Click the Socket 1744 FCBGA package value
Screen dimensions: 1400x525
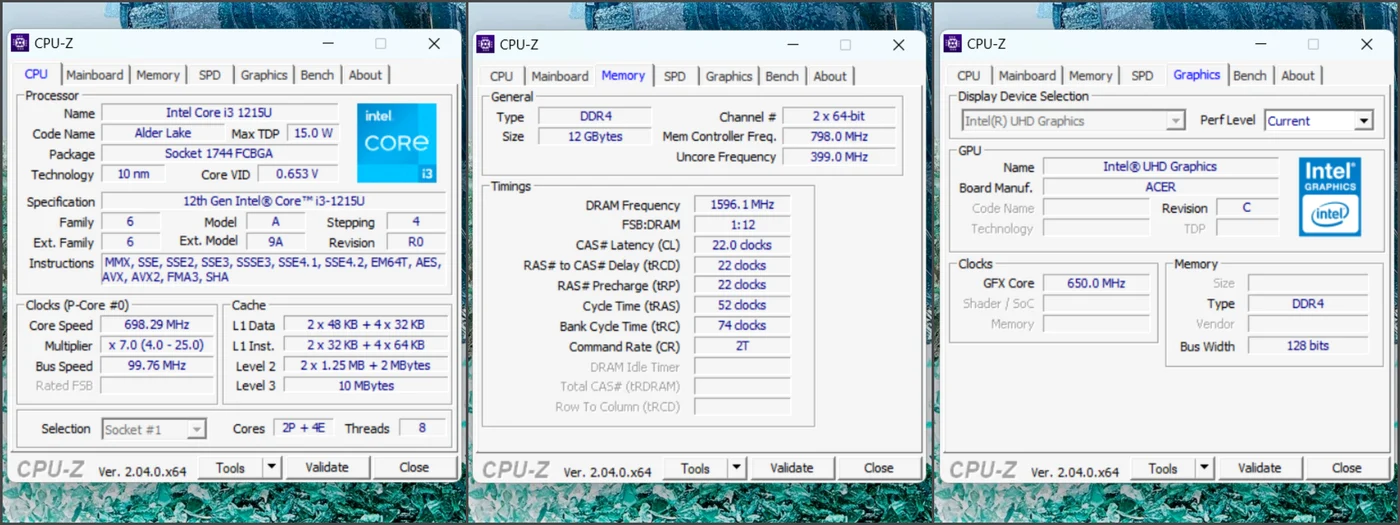(222, 154)
